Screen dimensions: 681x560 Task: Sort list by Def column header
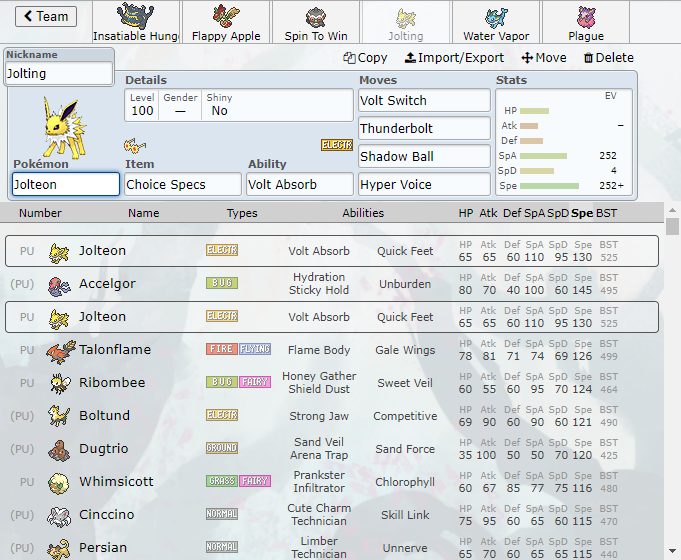512,213
